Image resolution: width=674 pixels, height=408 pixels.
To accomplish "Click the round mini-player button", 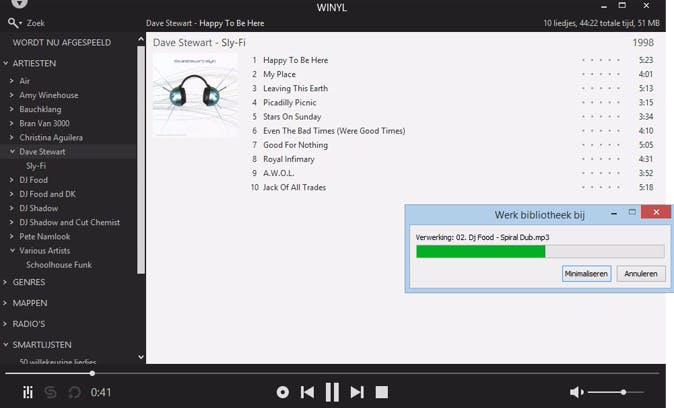I will [282, 392].
